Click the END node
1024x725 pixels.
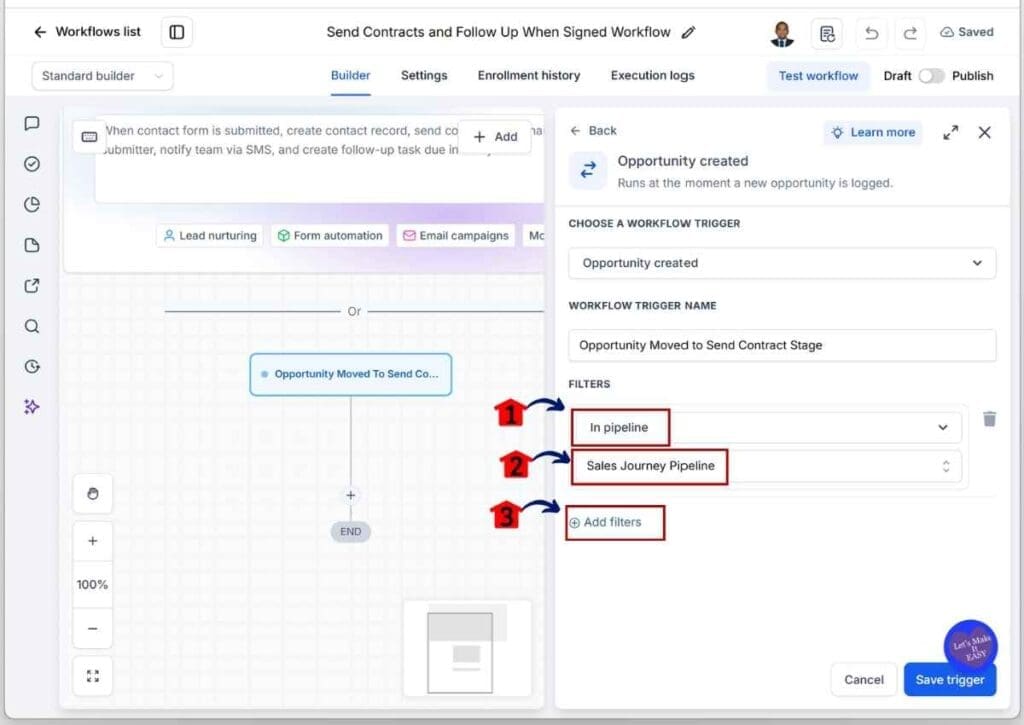pos(351,532)
